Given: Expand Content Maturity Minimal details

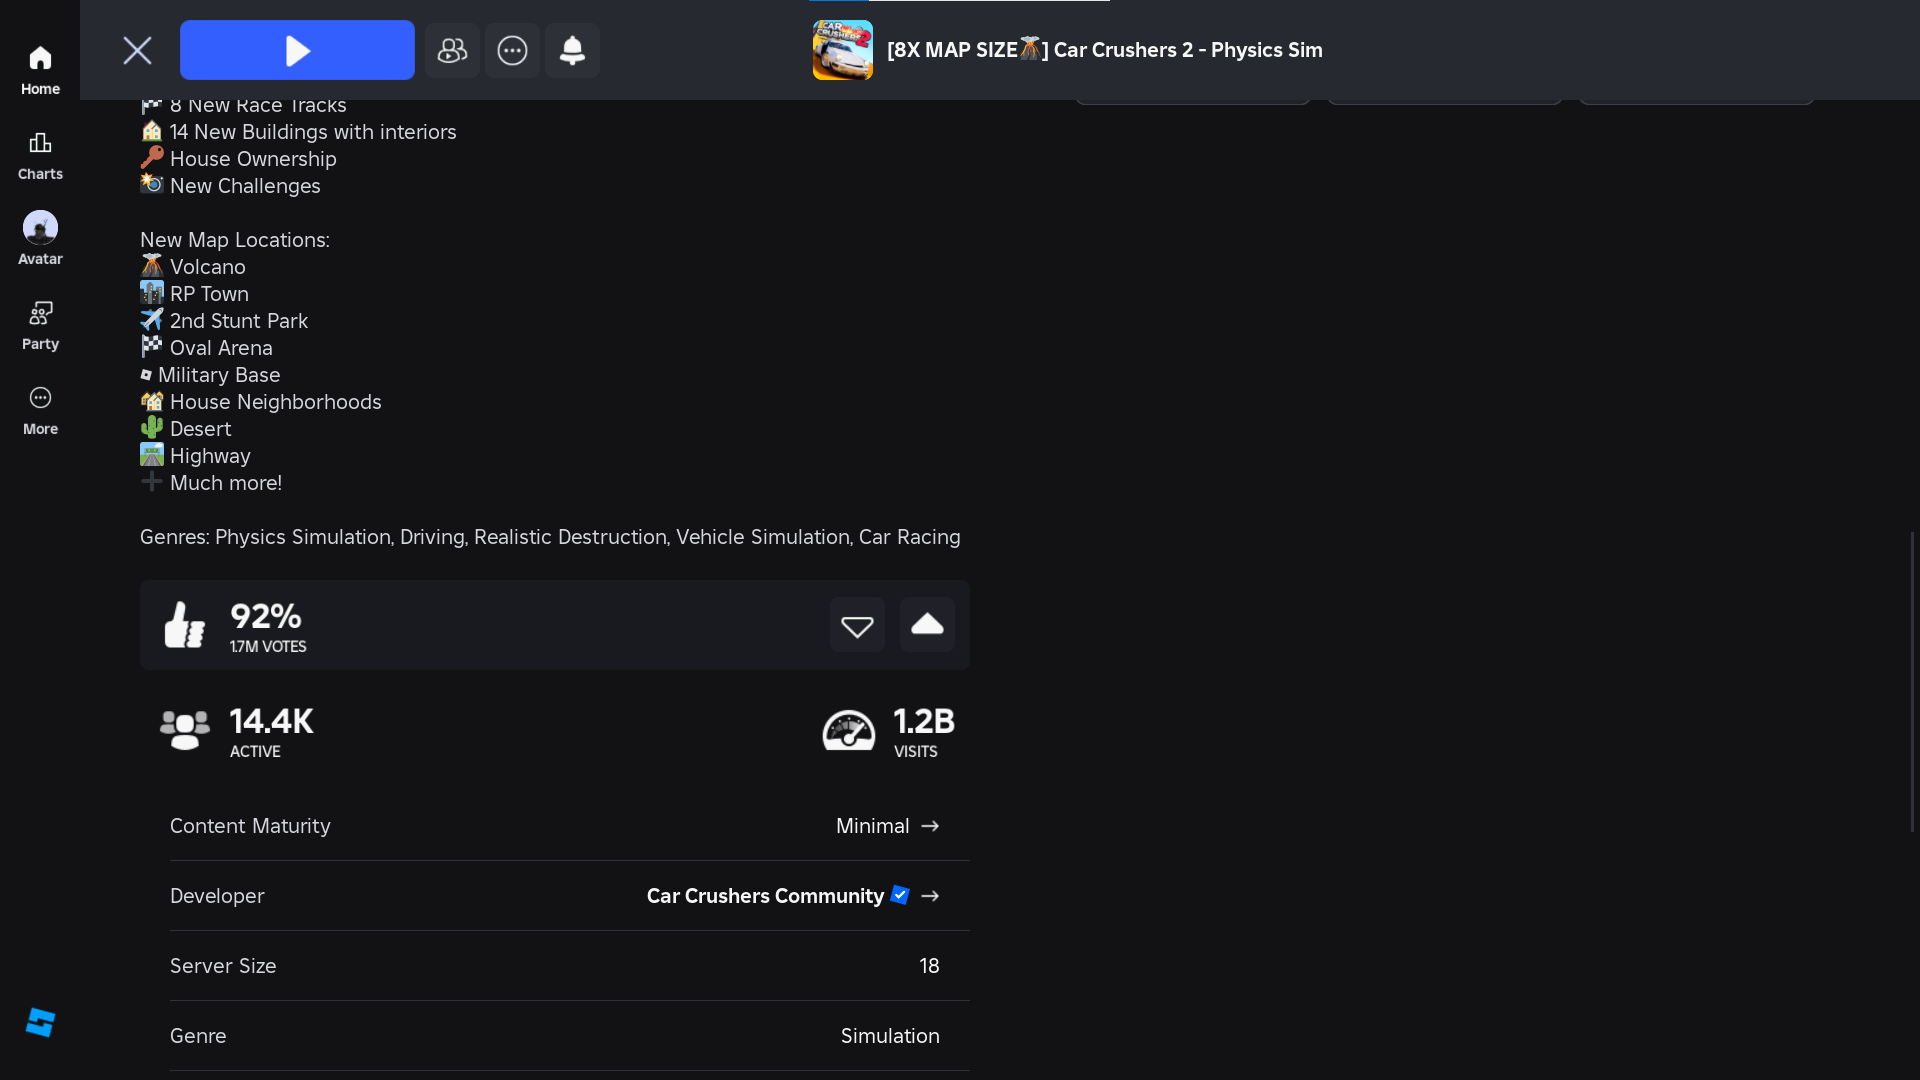Looking at the screenshot, I should click(x=872, y=826).
